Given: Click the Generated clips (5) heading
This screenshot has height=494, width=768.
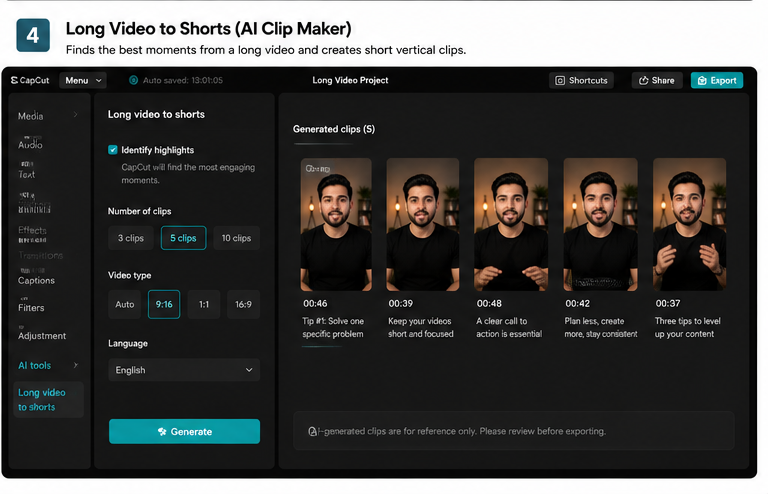Looking at the screenshot, I should click(334, 129).
